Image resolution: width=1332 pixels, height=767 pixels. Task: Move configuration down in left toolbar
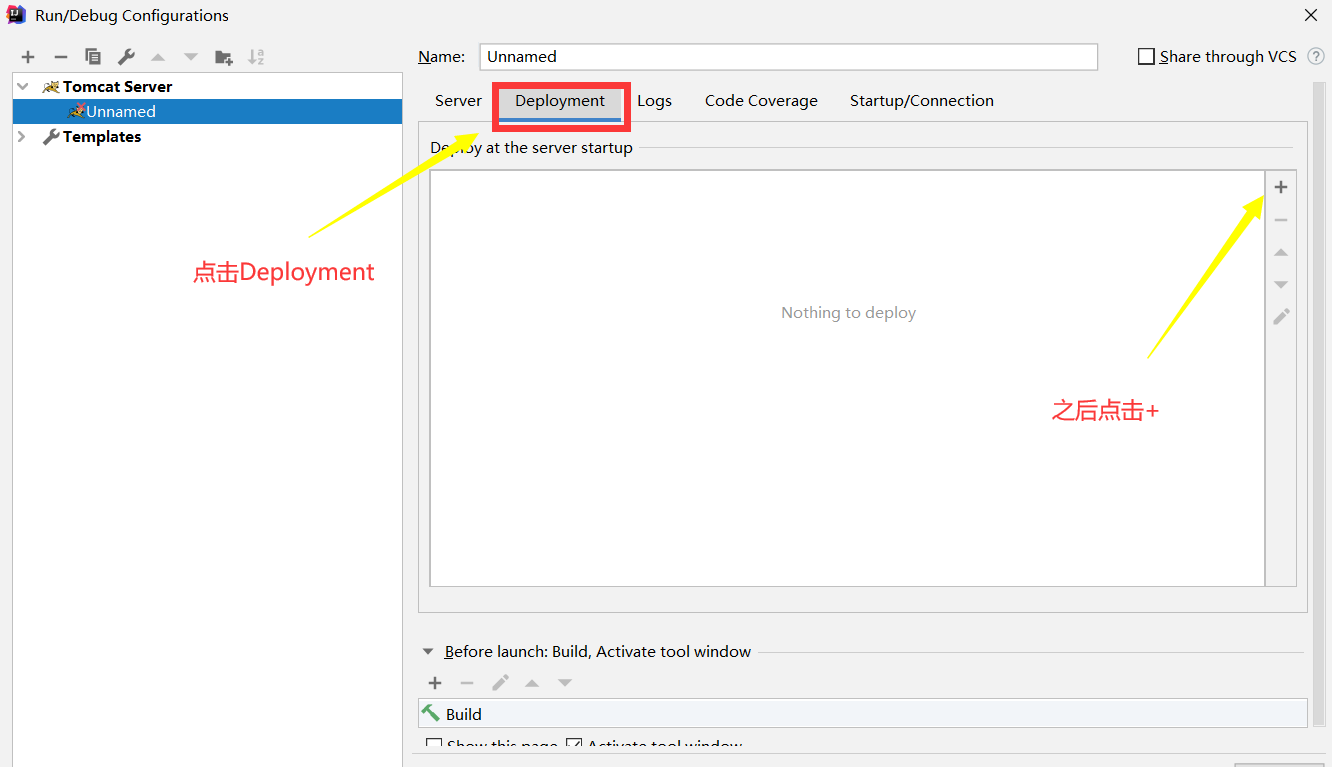point(191,57)
